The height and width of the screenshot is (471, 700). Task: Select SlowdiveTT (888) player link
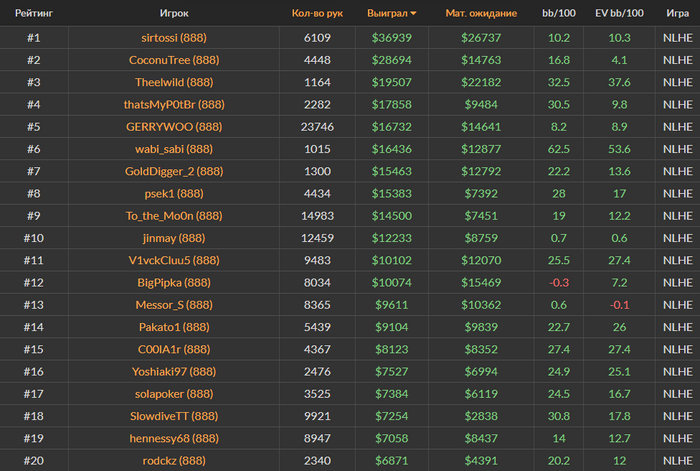pos(174,417)
